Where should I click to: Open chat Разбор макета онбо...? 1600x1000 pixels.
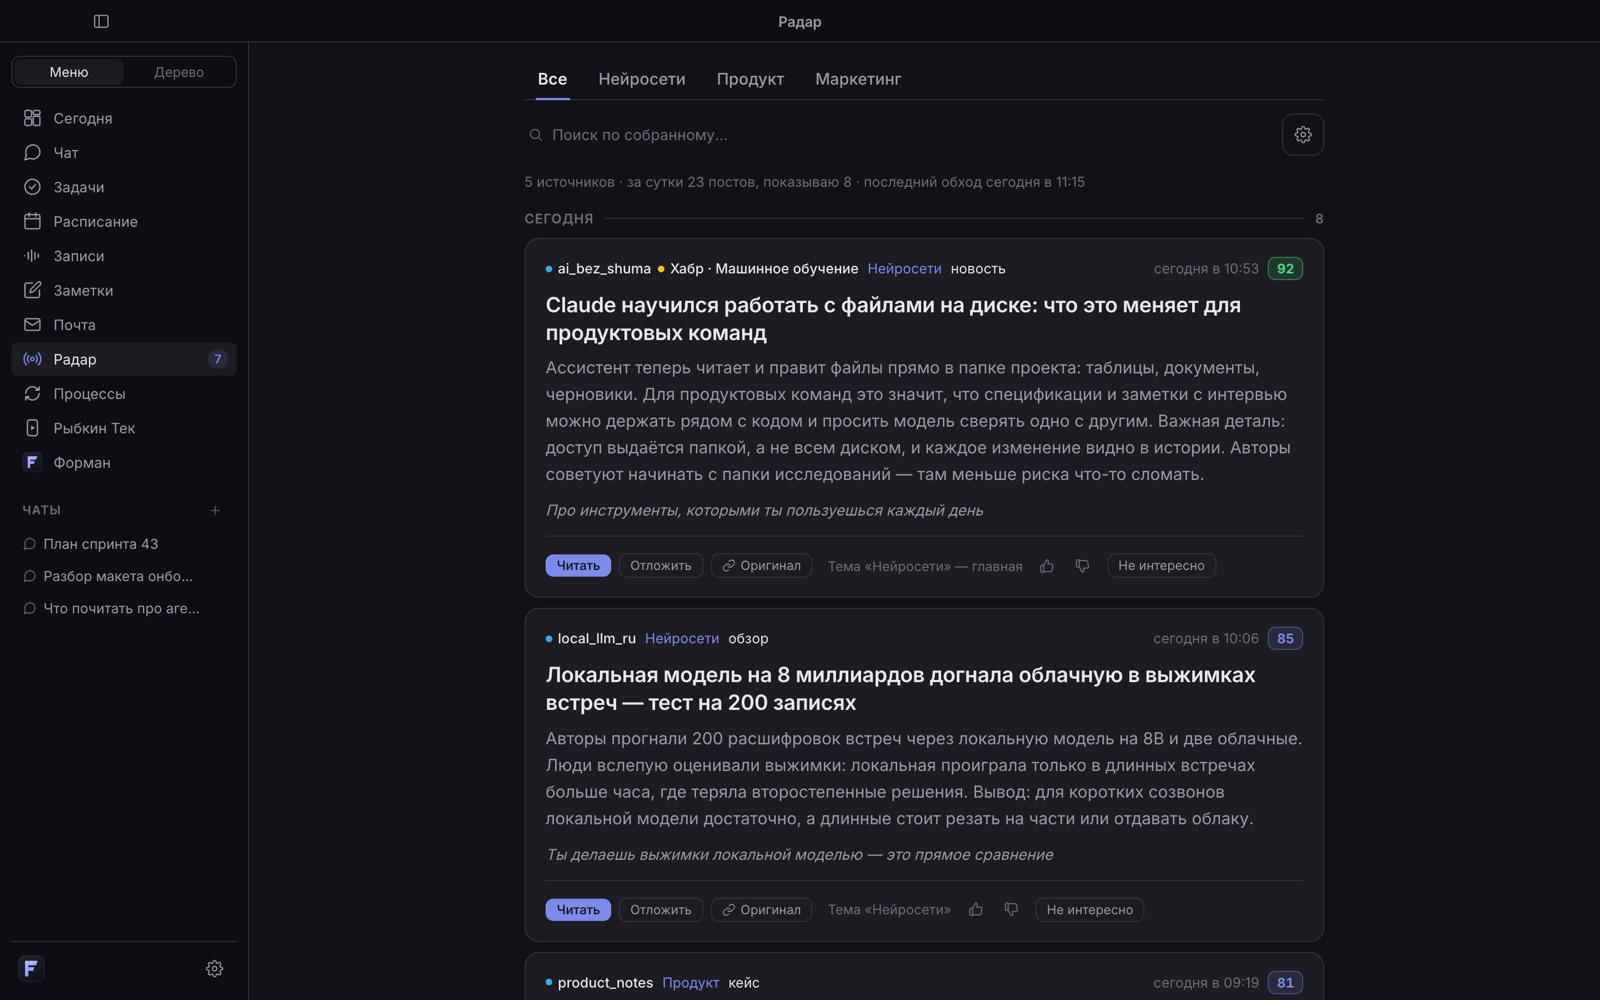click(x=123, y=576)
